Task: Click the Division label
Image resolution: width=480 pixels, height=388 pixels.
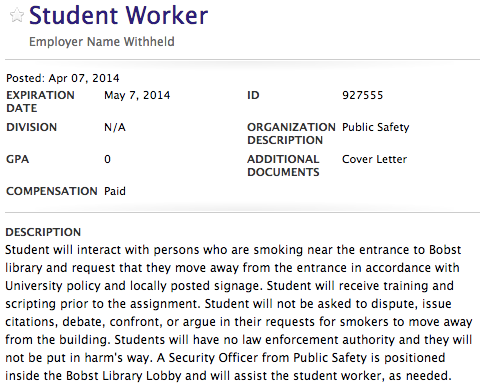Action: [x=32, y=127]
